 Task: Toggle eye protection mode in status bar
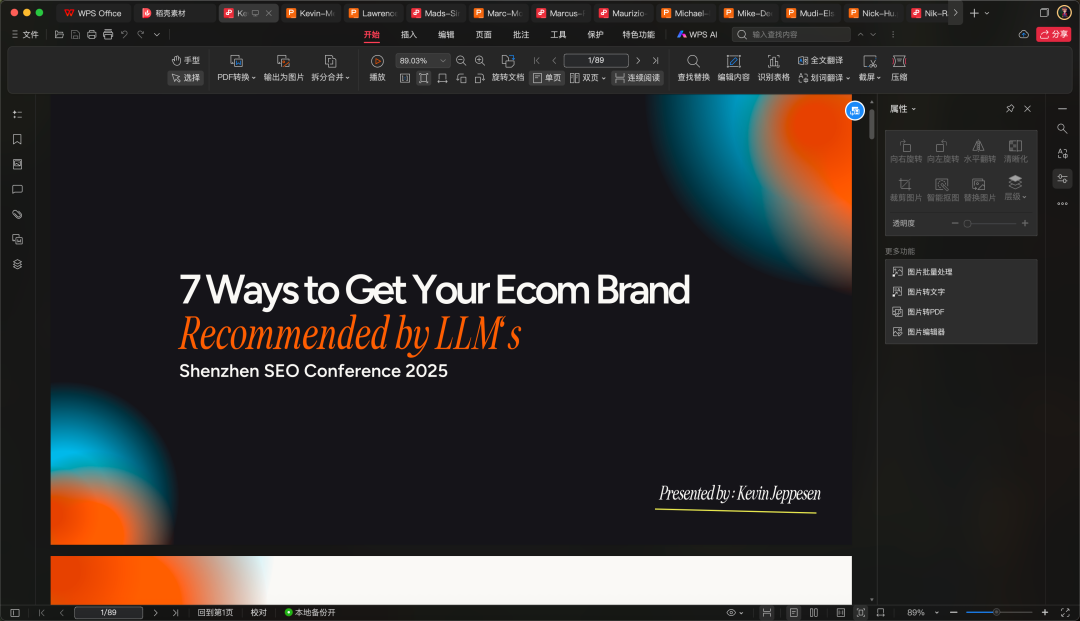735,612
